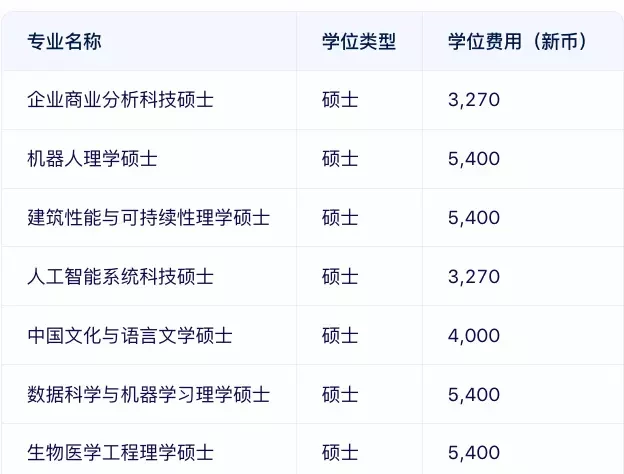This screenshot has width=624, height=474.
Task: Click the 3,270 fee for 企业商业分析科技硕士
Action: coord(474,100)
